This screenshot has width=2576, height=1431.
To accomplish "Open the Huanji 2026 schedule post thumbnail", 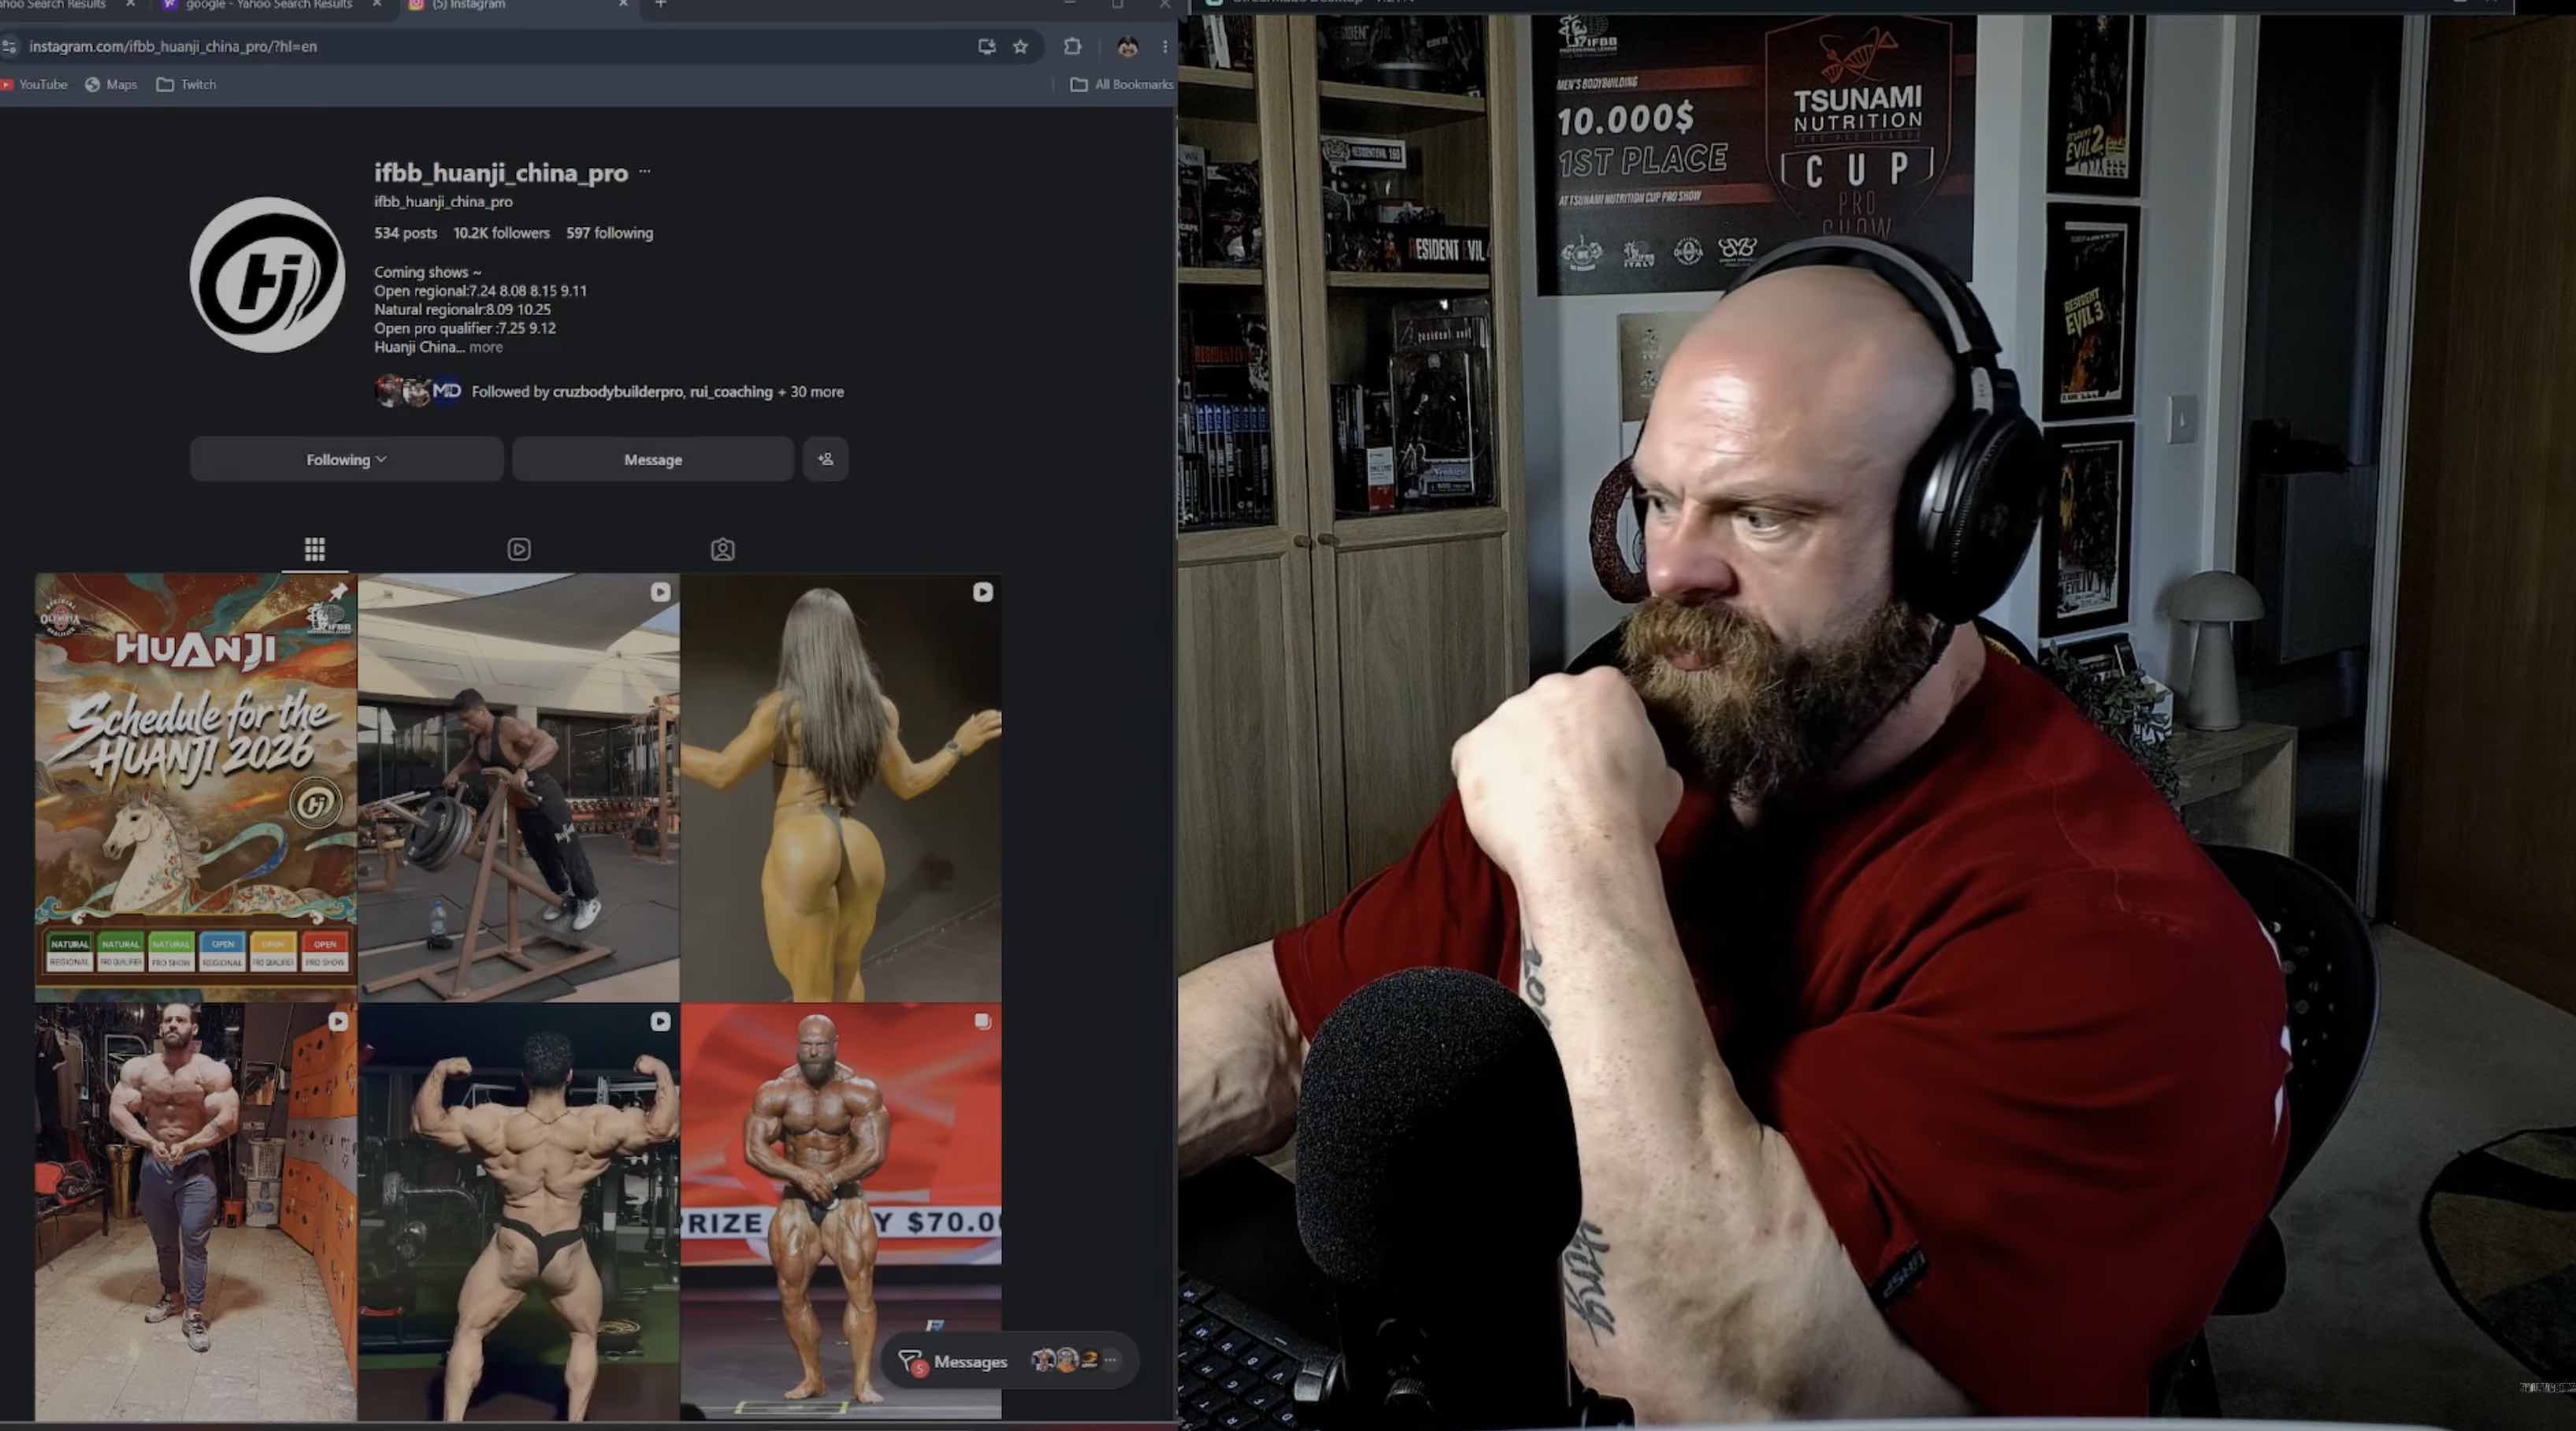I will coord(196,787).
